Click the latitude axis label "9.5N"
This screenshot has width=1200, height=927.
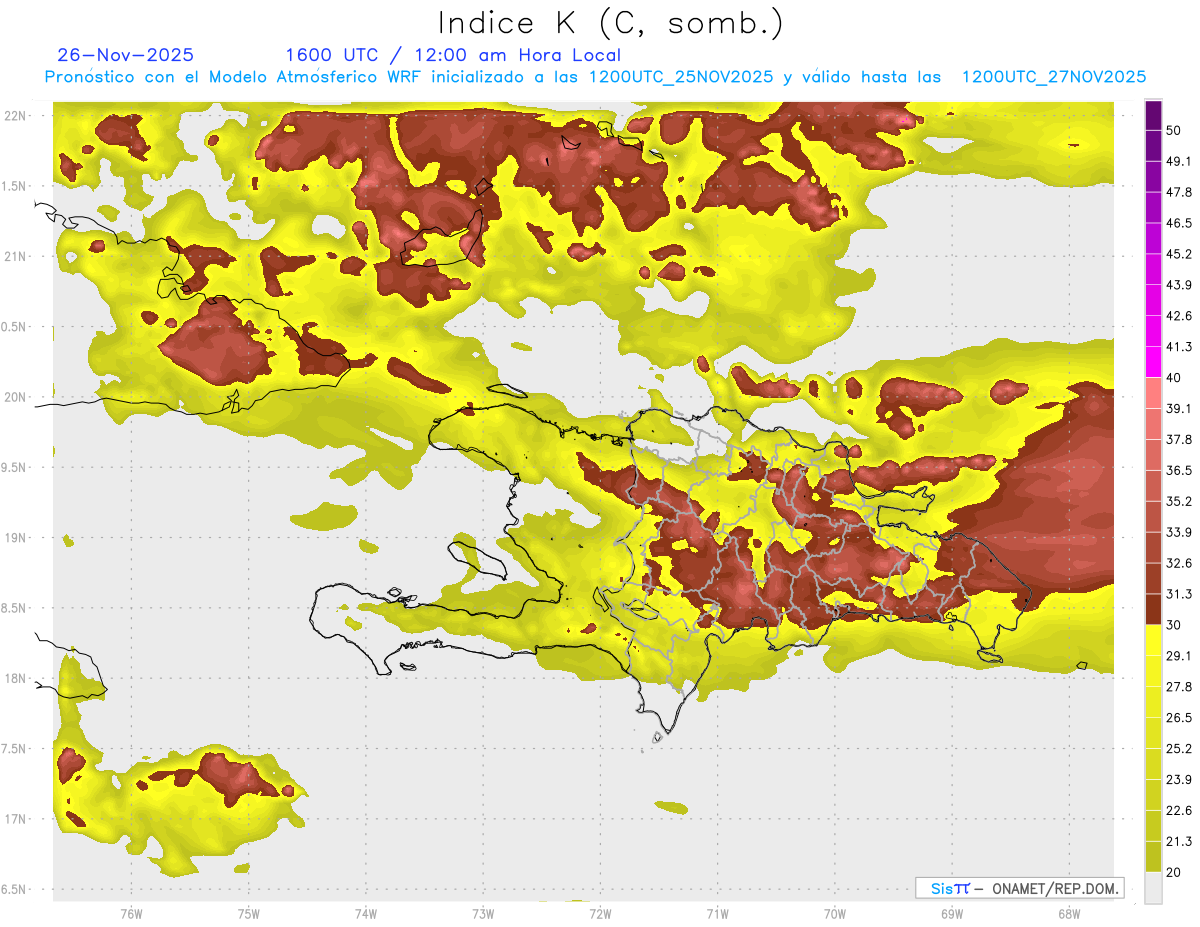(x=14, y=467)
